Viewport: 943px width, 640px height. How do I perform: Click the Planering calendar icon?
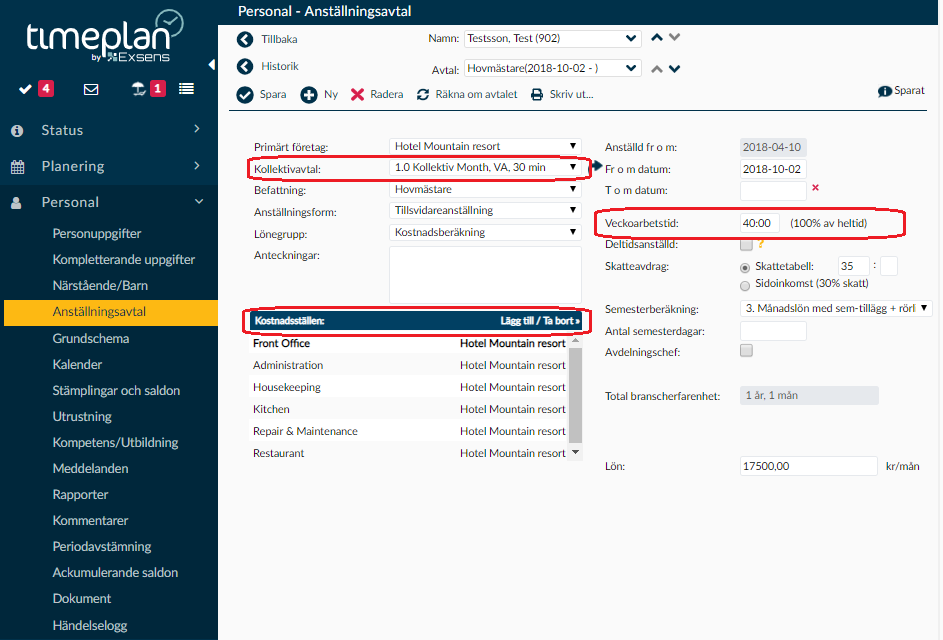tap(17, 167)
